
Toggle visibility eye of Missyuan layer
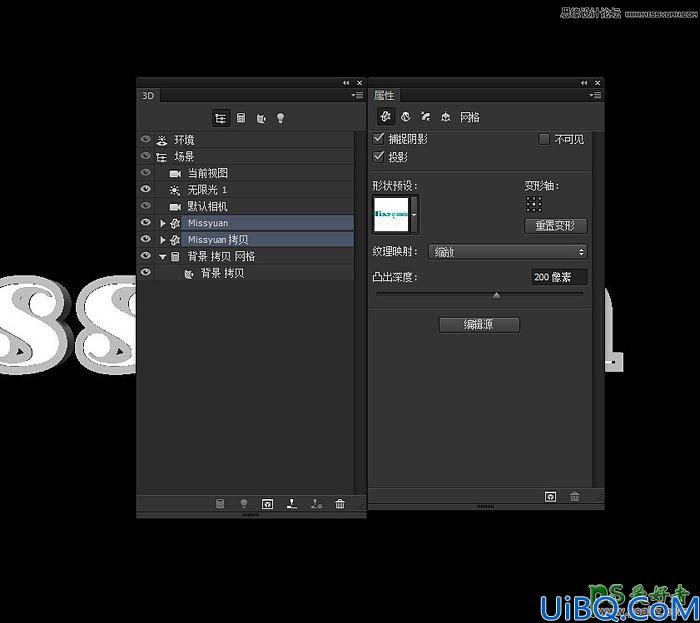pos(146,222)
